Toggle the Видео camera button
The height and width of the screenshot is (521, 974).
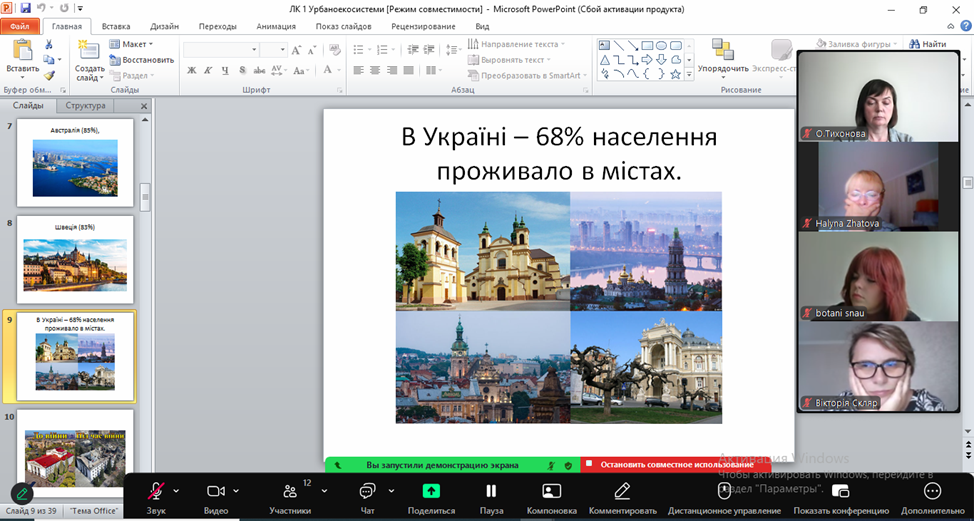click(215, 491)
